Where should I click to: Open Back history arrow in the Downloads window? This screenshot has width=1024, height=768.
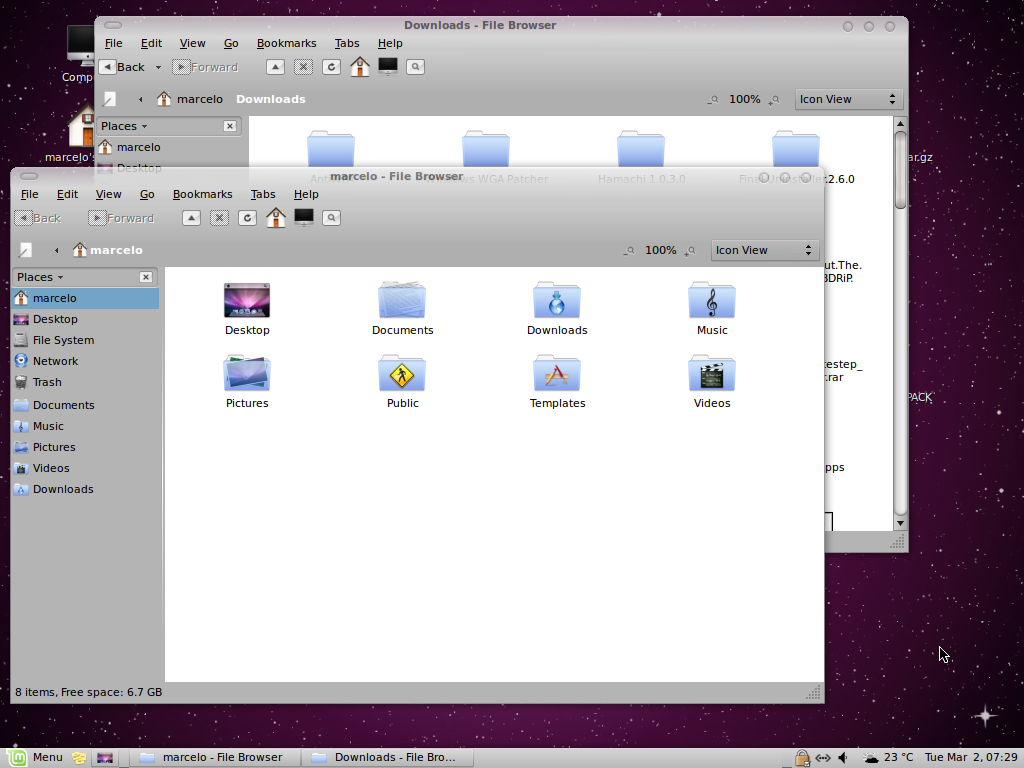[158, 67]
